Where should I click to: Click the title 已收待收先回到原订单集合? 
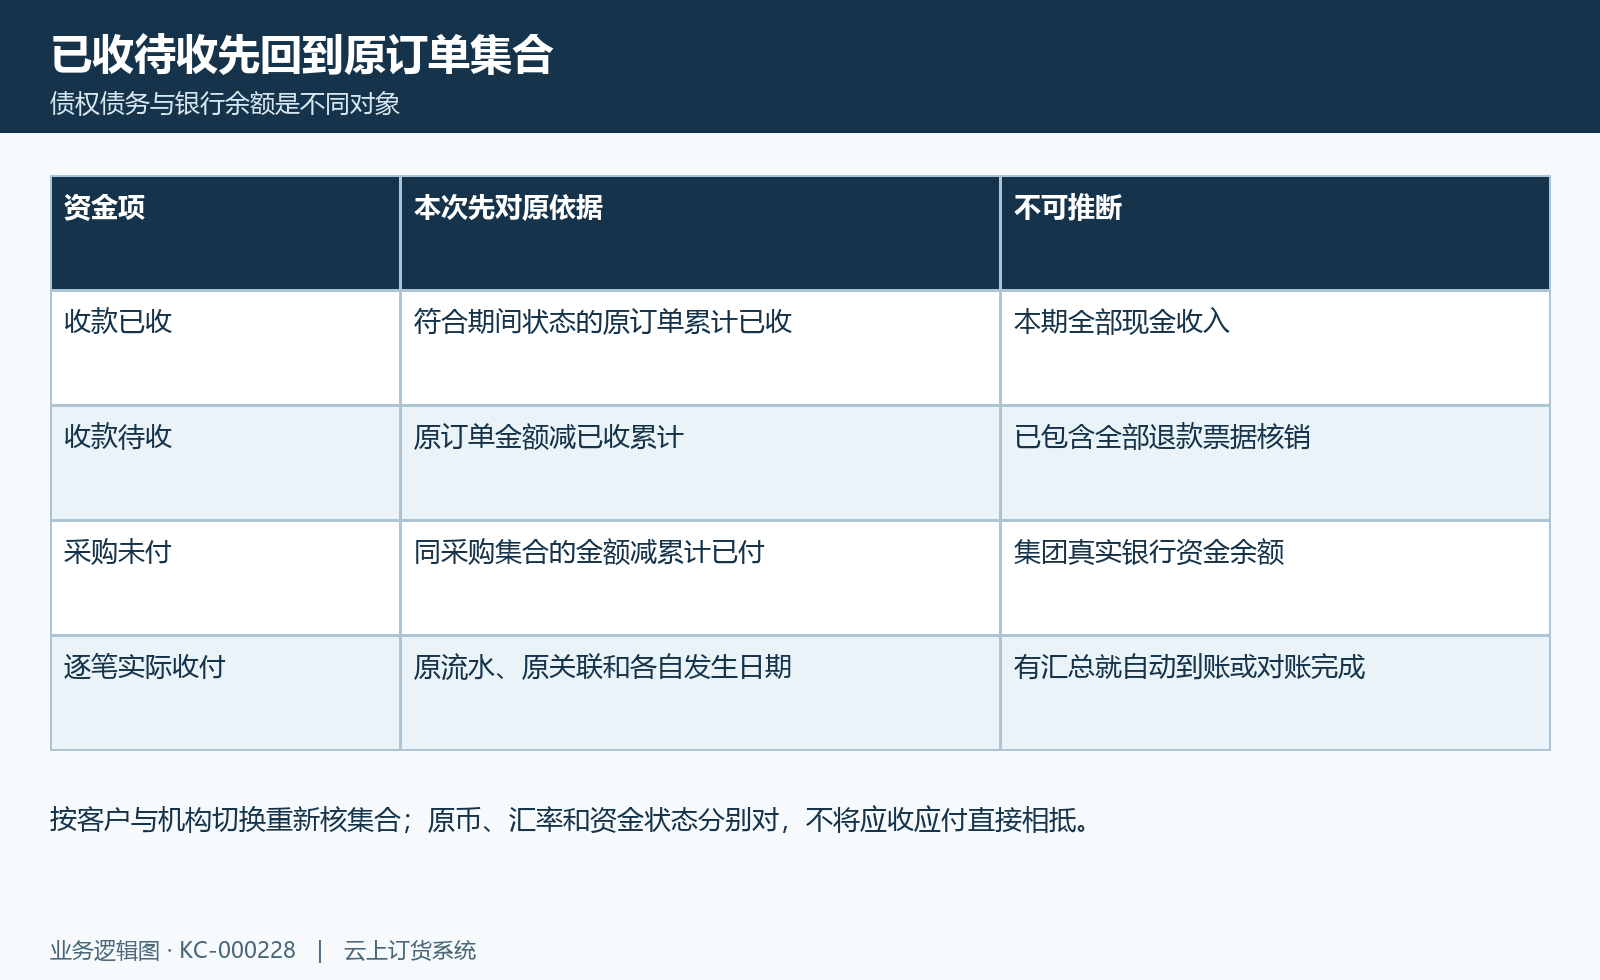(x=302, y=54)
